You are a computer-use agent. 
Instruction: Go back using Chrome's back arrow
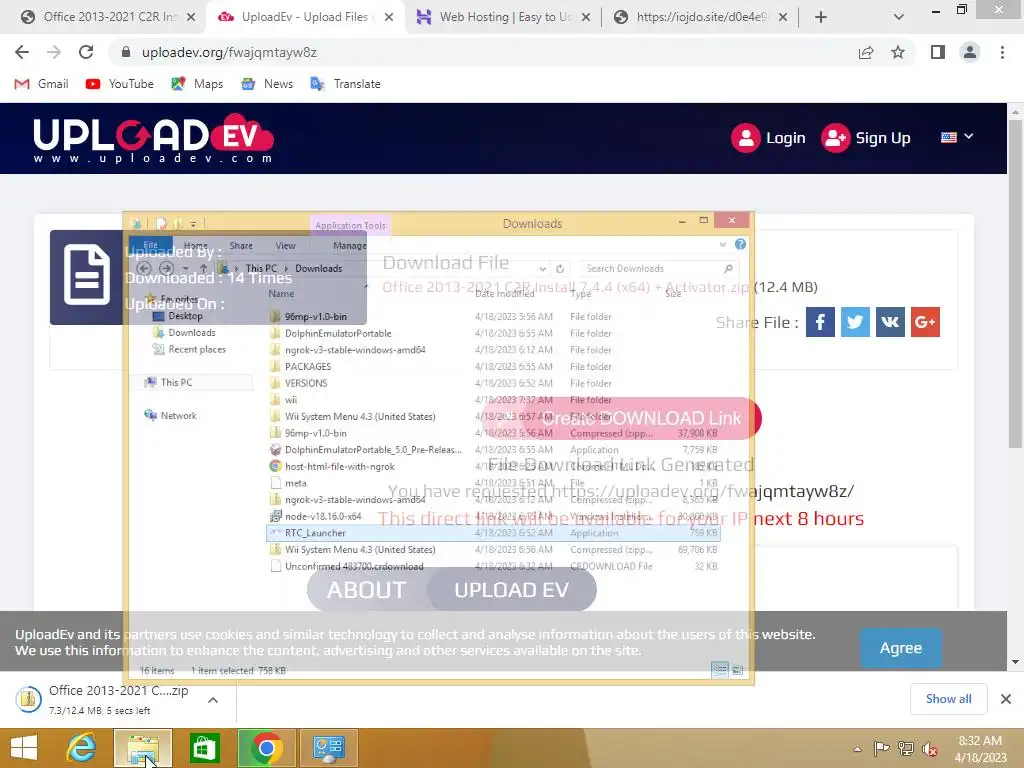(x=22, y=52)
